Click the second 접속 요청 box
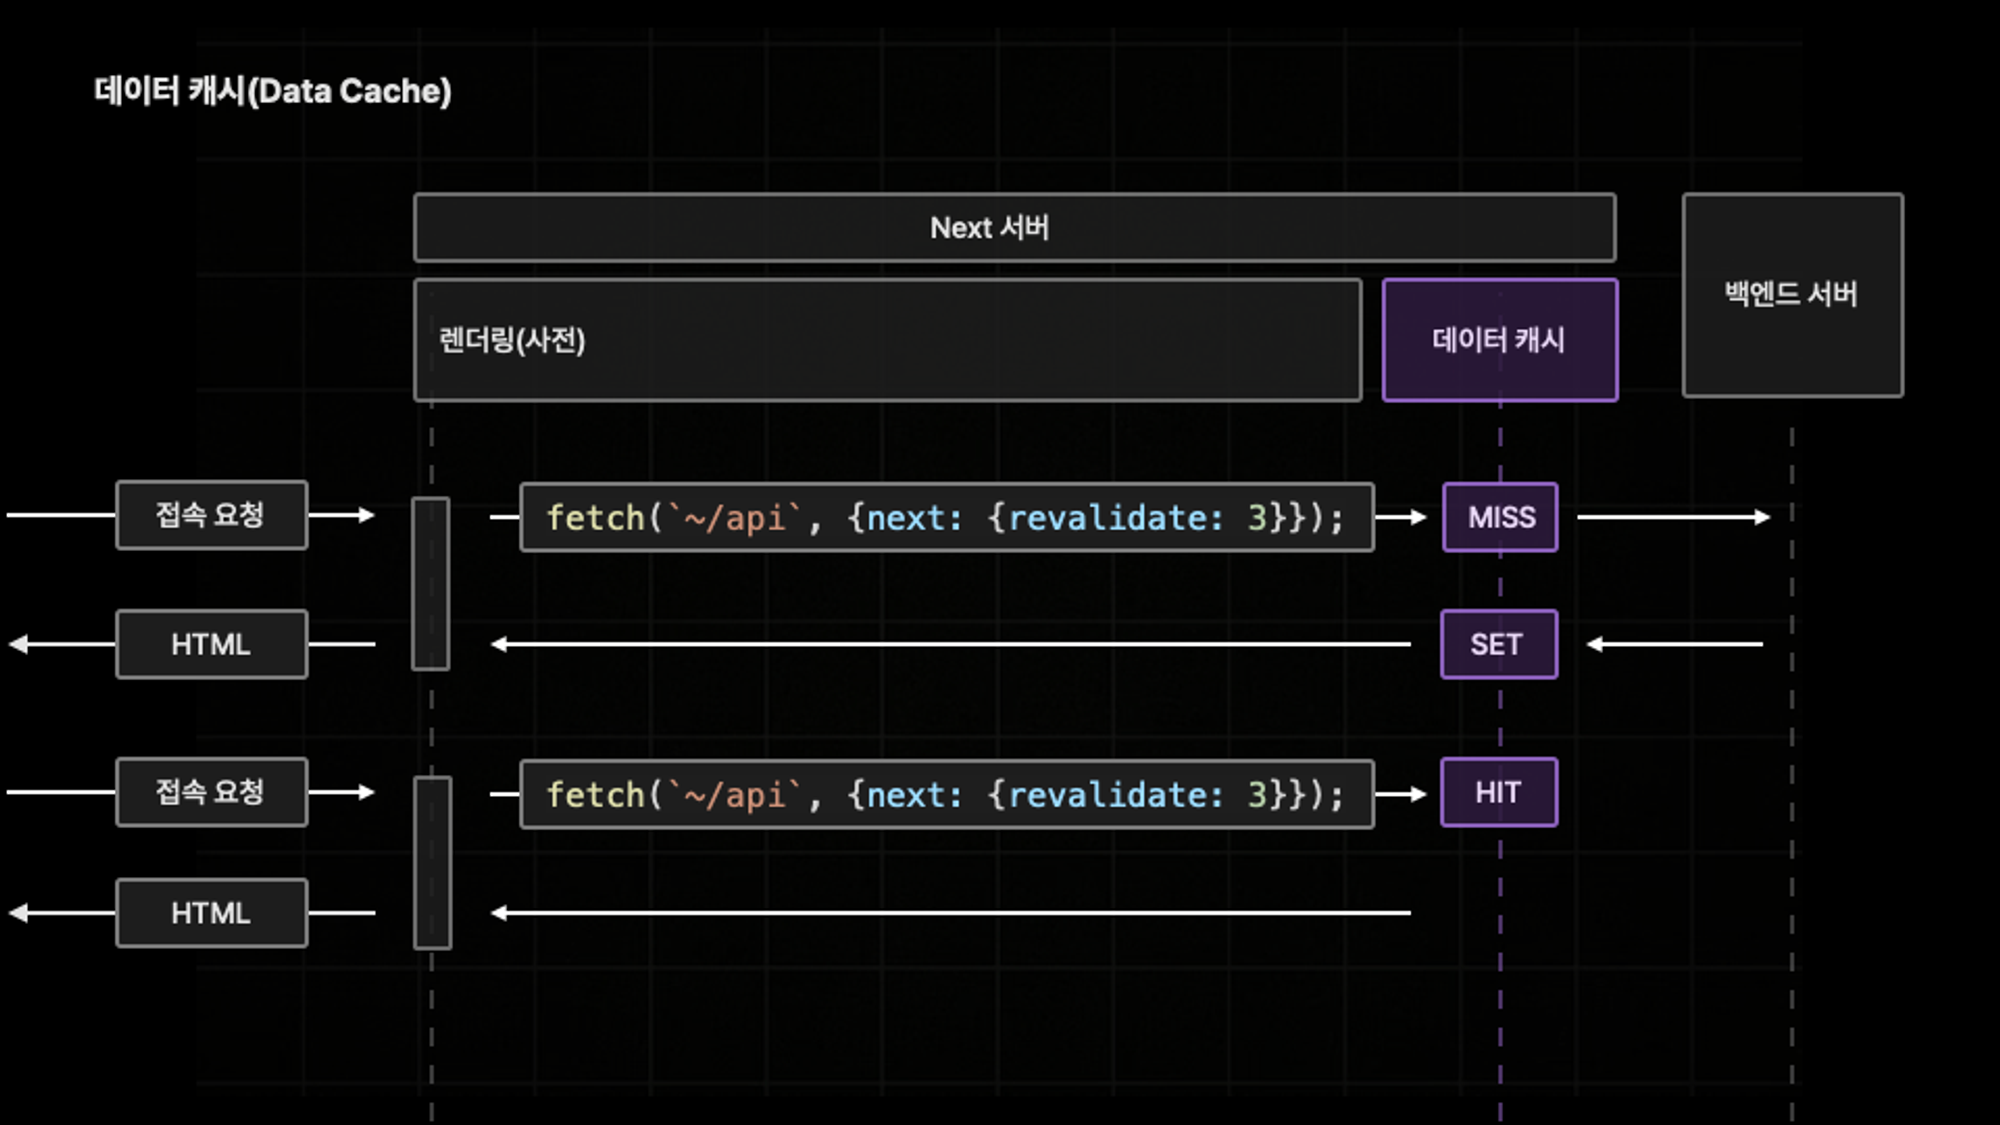 211,792
